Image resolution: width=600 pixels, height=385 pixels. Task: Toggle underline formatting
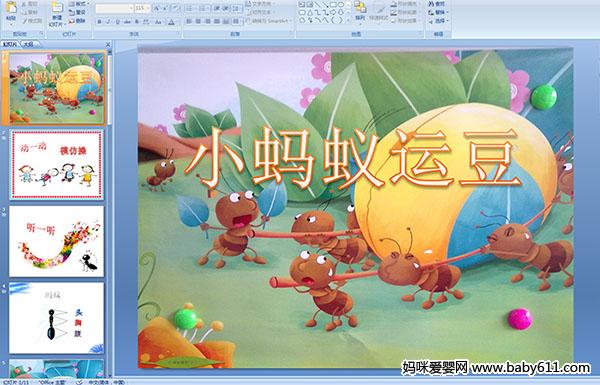(x=117, y=22)
